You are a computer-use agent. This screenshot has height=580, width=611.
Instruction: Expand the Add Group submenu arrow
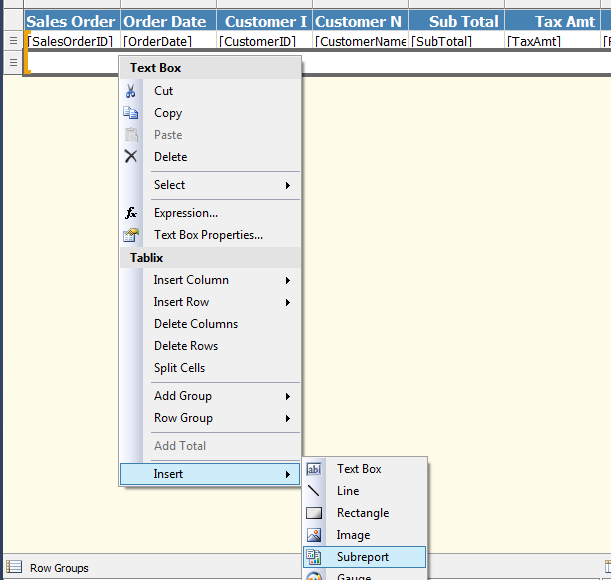coord(288,396)
